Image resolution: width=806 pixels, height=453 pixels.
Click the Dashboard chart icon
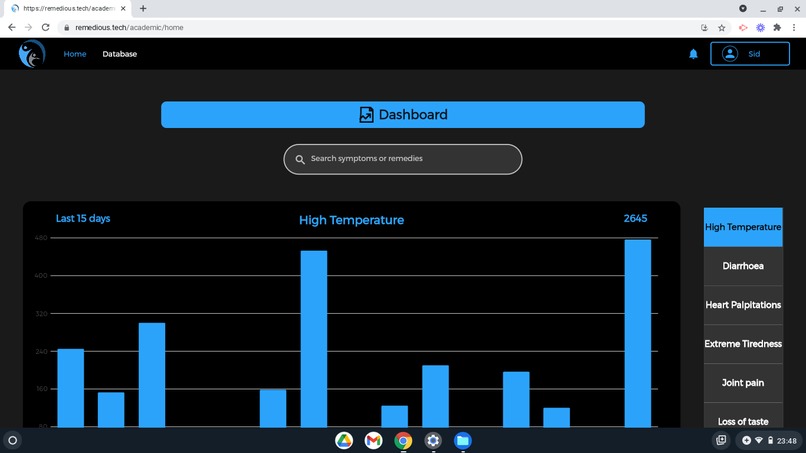(366, 115)
